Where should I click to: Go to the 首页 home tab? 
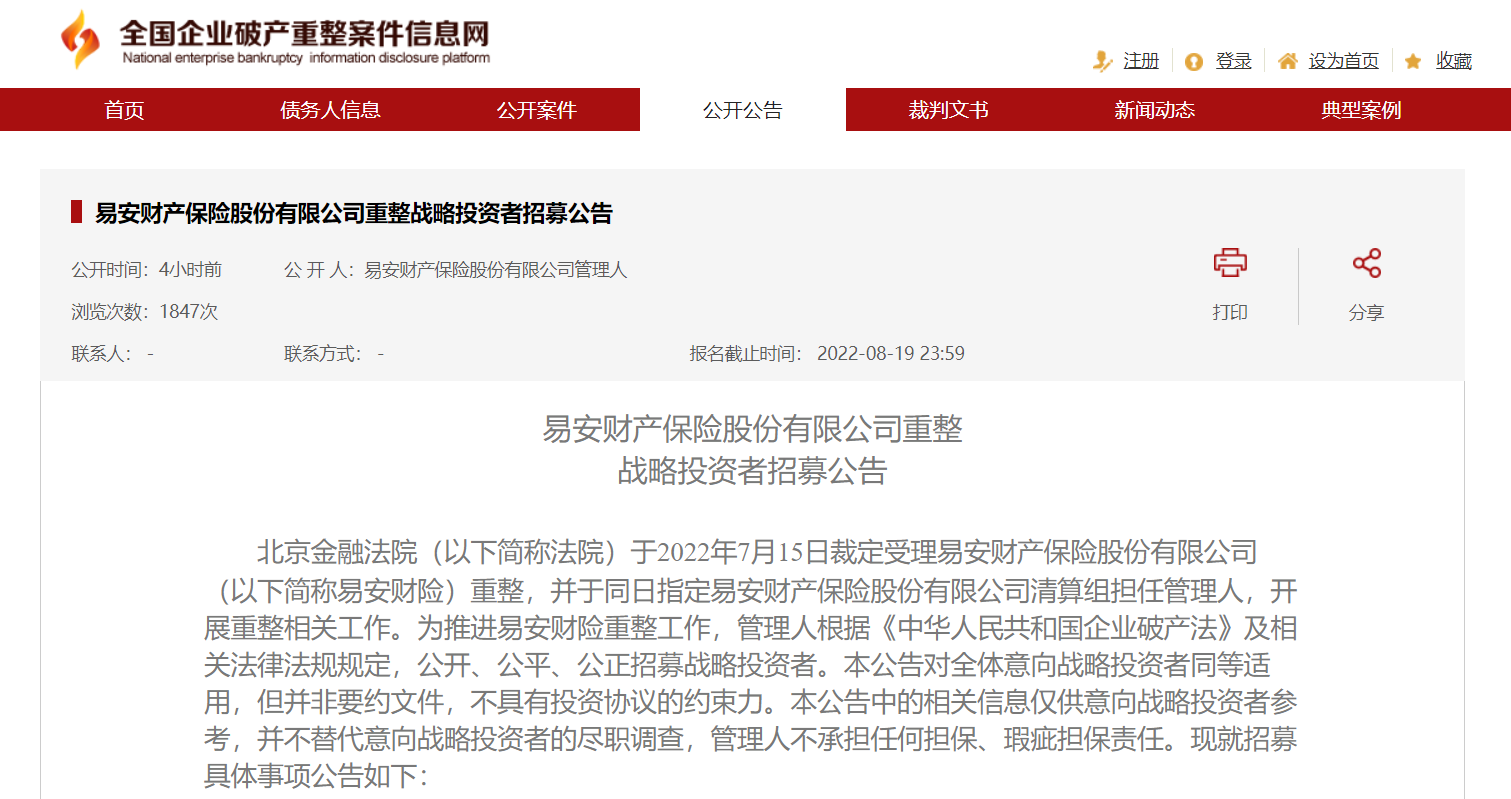125,110
